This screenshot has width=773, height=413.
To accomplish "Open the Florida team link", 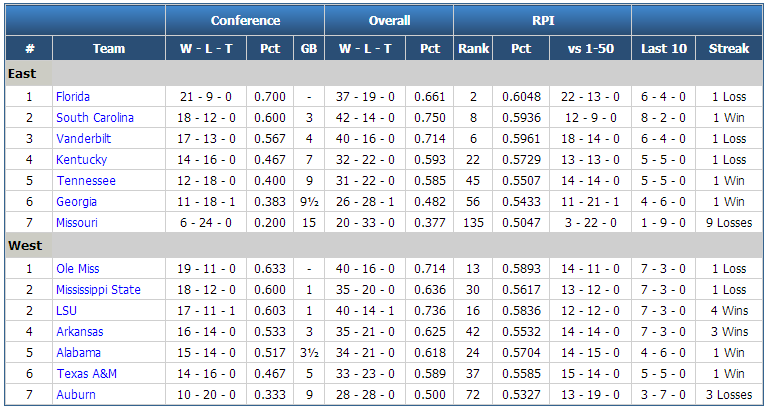I will tap(73, 97).
